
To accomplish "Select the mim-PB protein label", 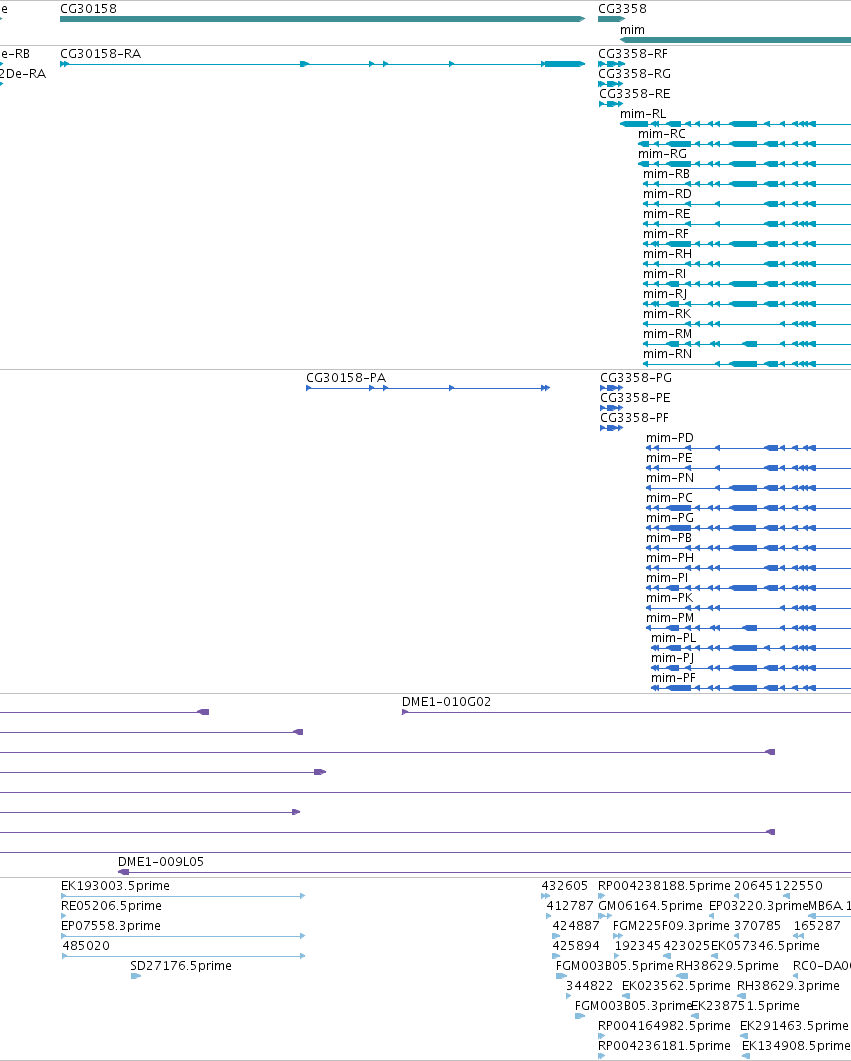I will [x=669, y=537].
